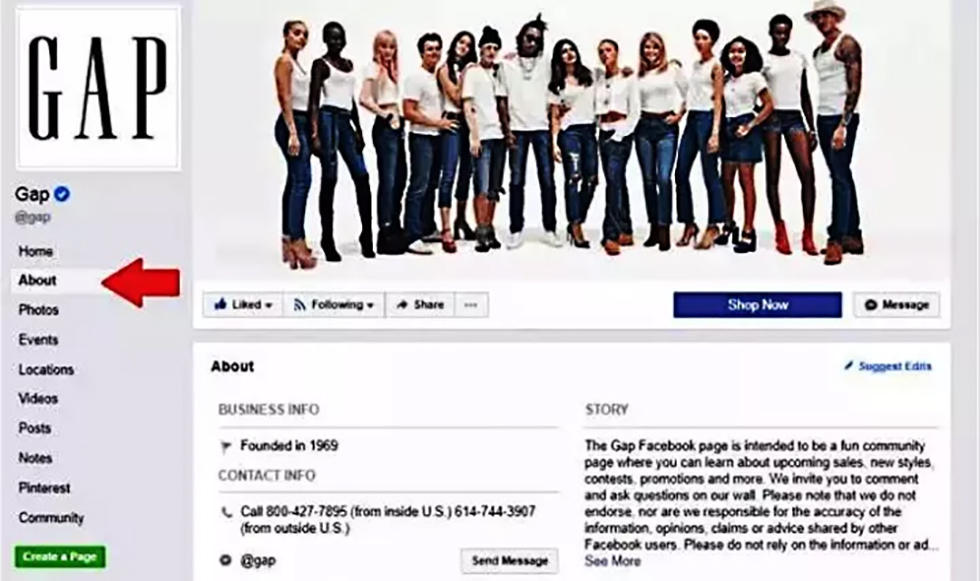This screenshot has height=581, width=980.
Task: Expand the Liked dropdown arrow
Action: point(268,305)
